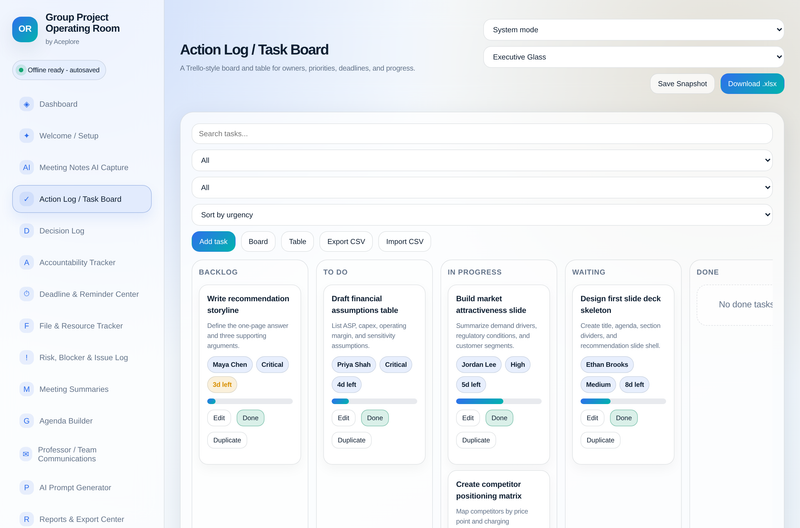Edit Design first slide deck skeleton
800x528 pixels.
[592, 418]
